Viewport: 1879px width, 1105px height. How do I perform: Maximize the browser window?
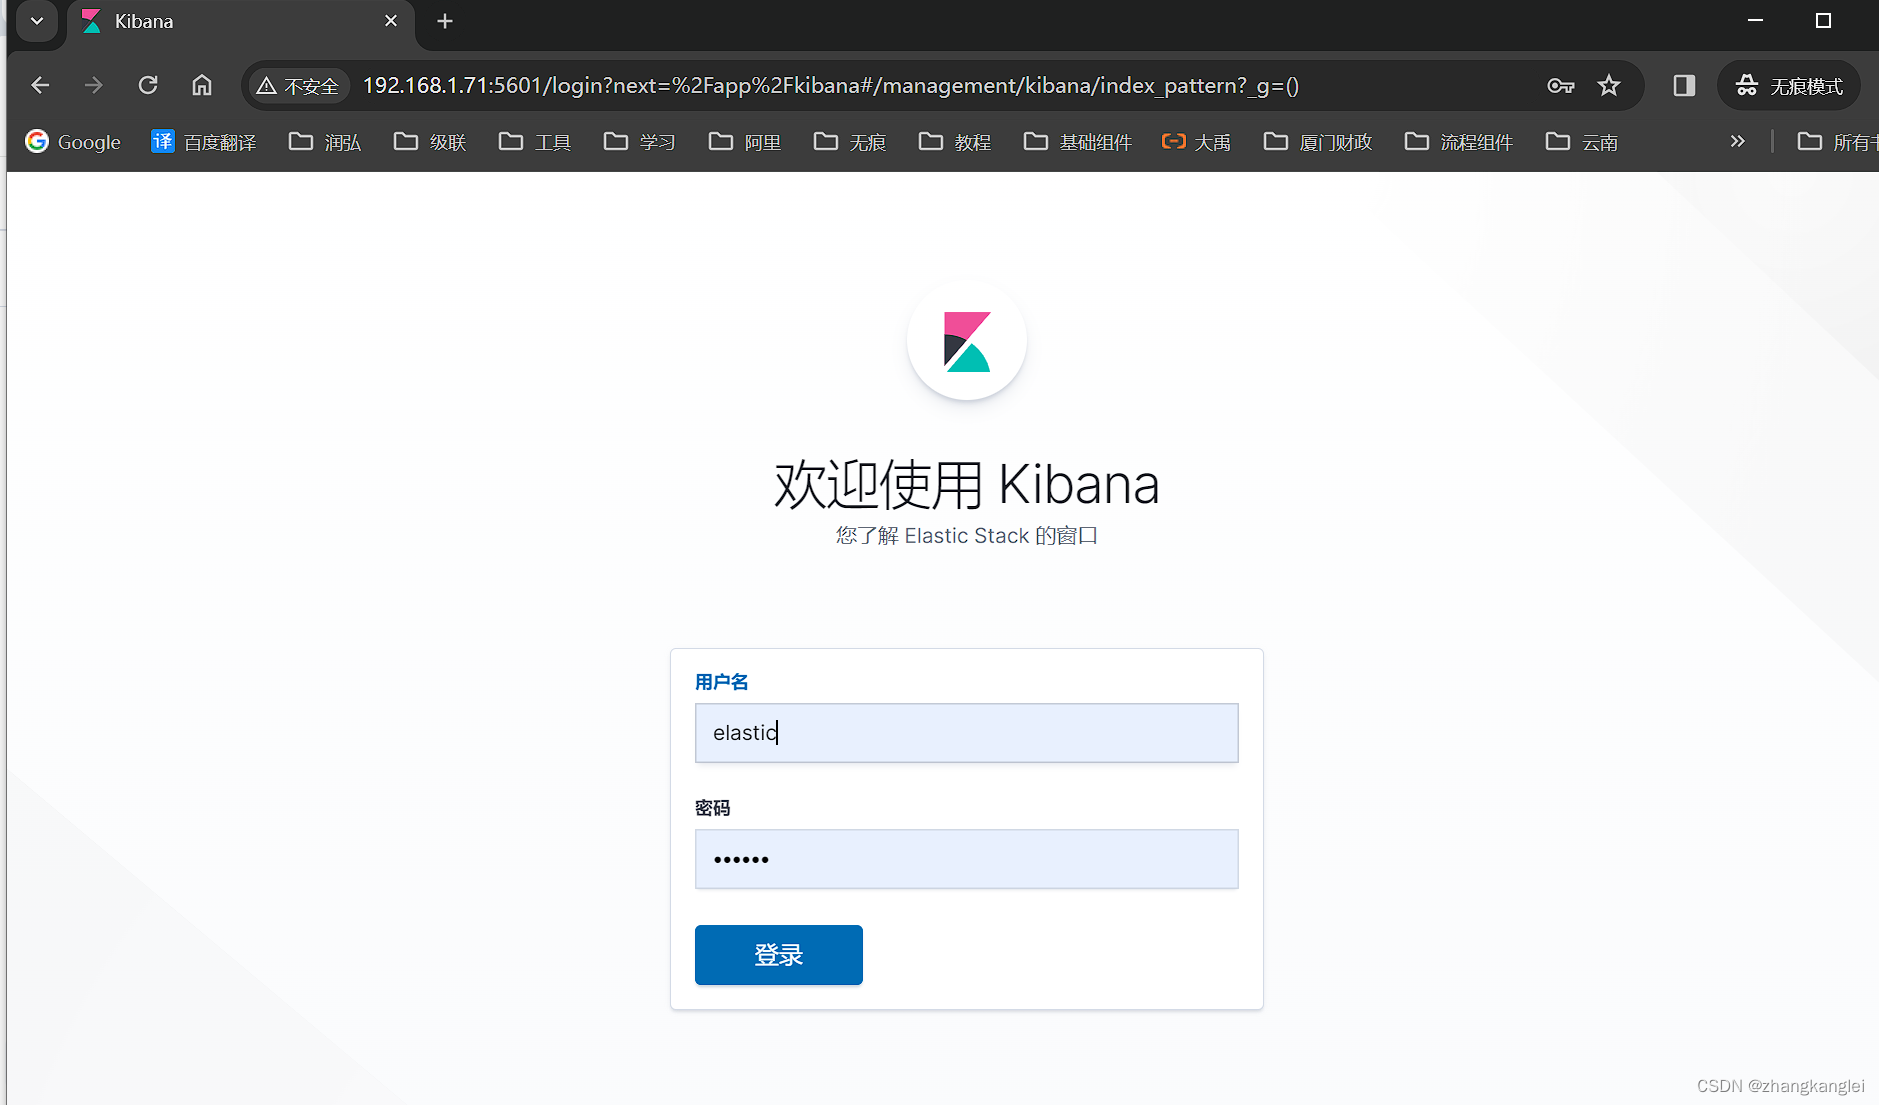coord(1823,21)
